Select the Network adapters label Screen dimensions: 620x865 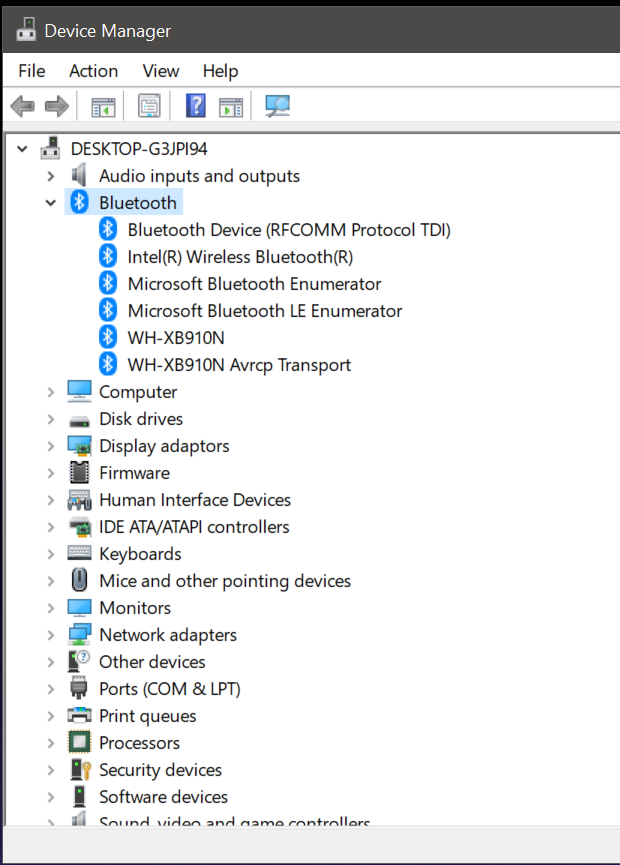click(168, 634)
